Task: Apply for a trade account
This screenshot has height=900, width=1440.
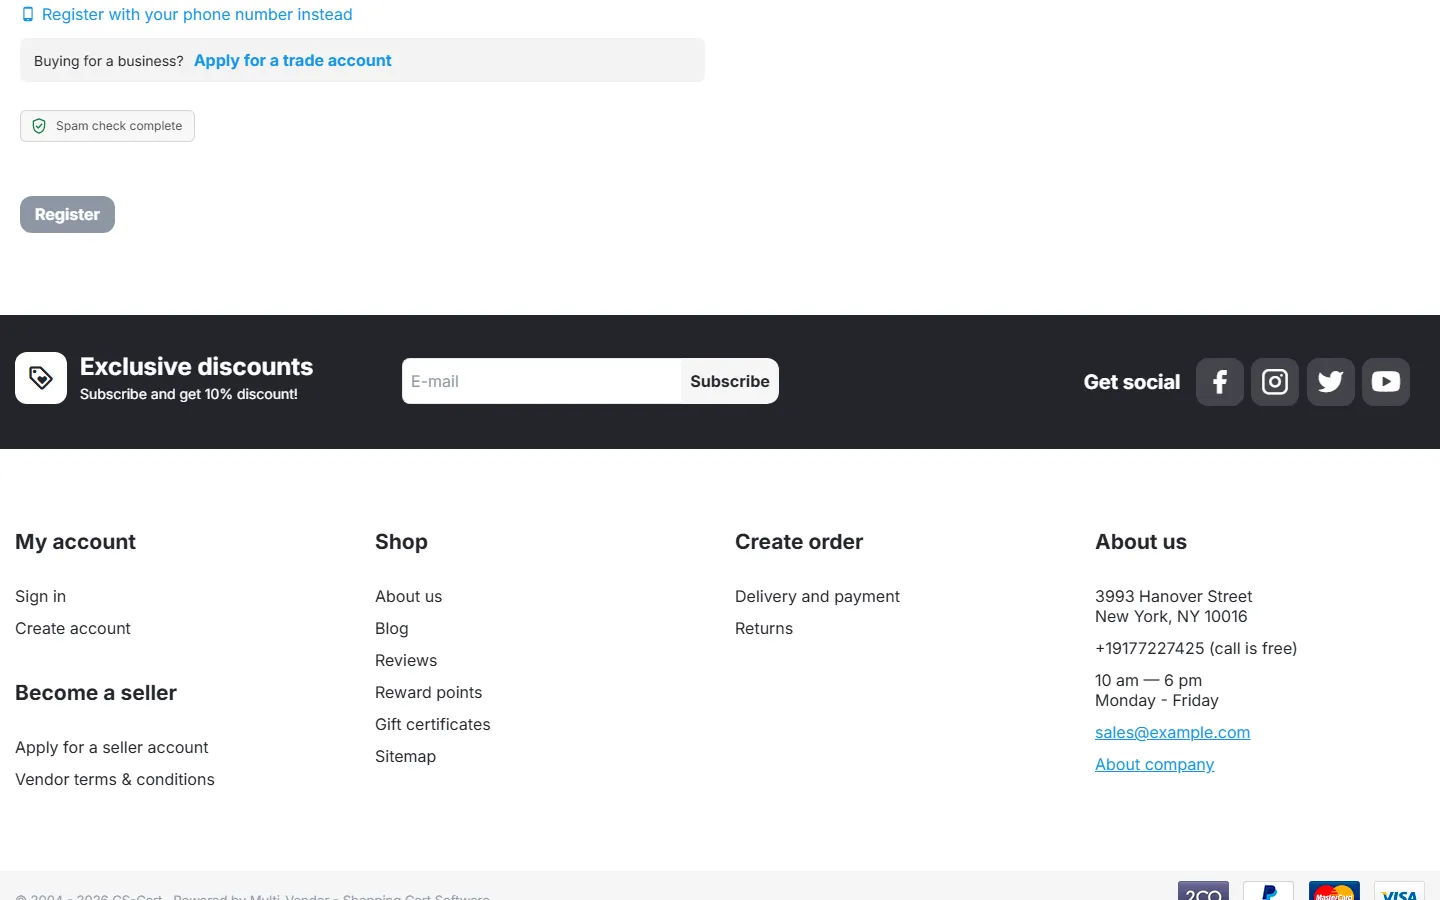Action: [x=293, y=61]
